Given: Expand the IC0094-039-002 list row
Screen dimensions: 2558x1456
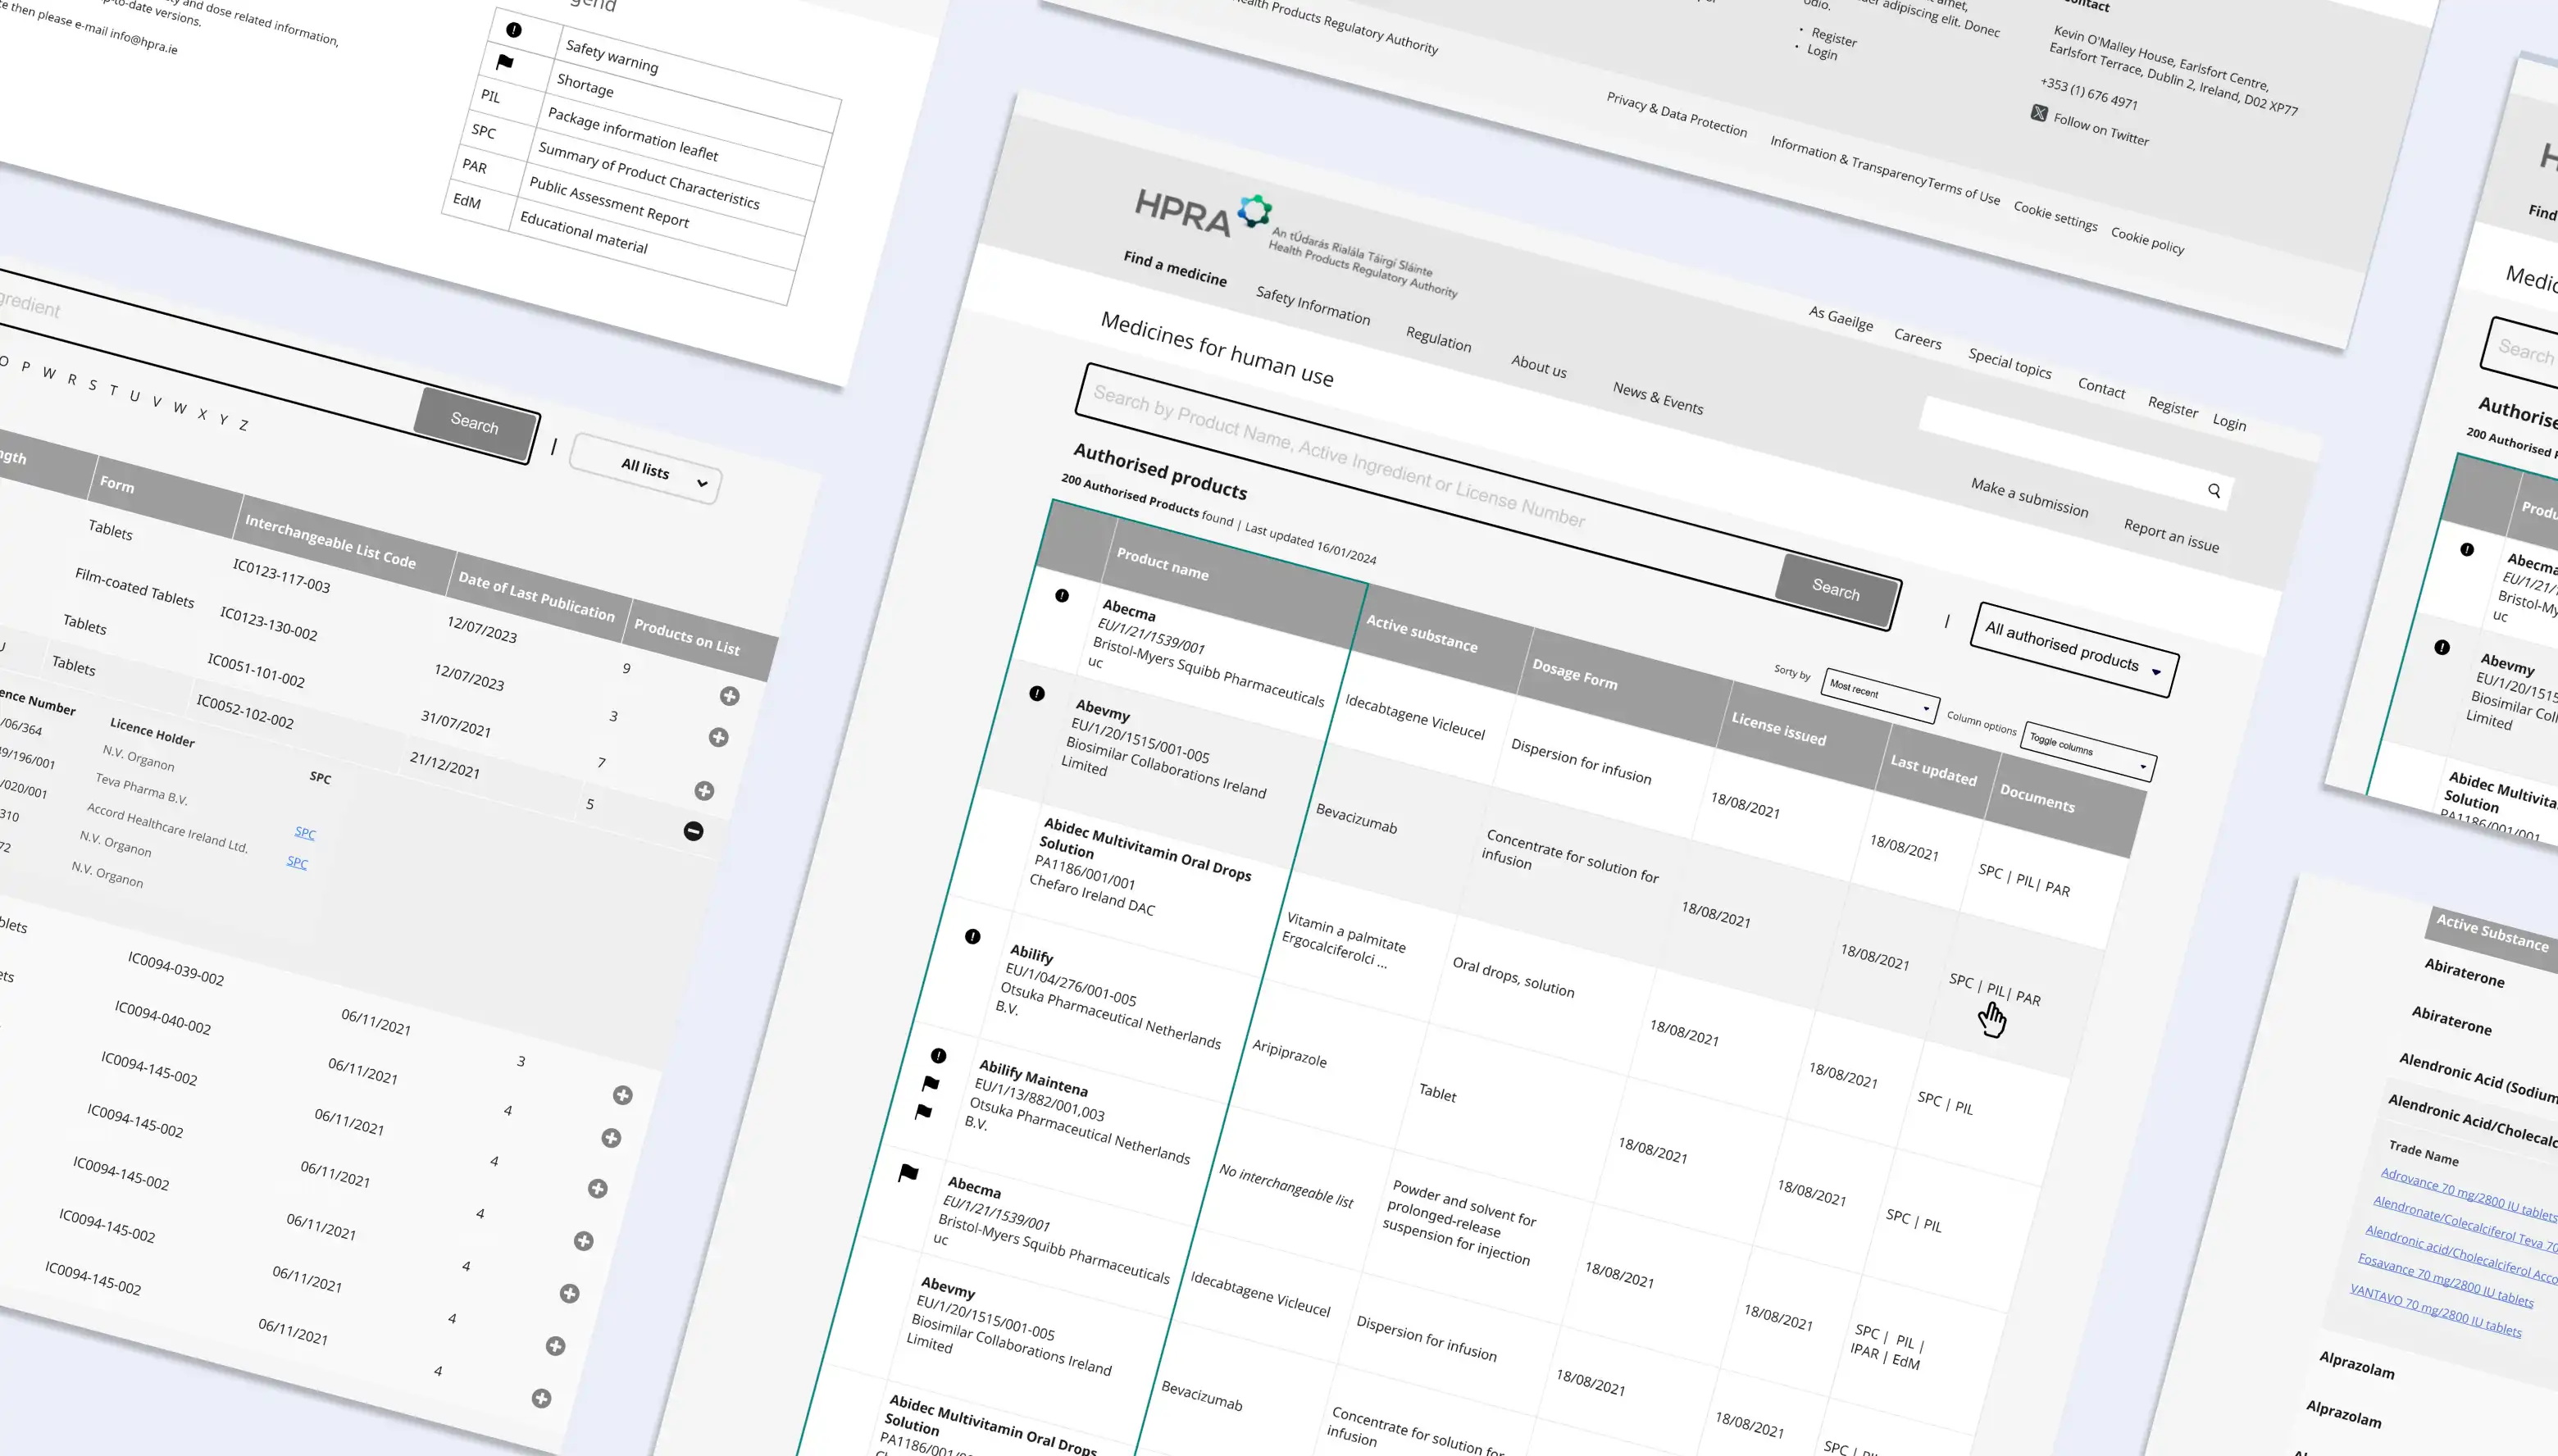Looking at the screenshot, I should (622, 1095).
